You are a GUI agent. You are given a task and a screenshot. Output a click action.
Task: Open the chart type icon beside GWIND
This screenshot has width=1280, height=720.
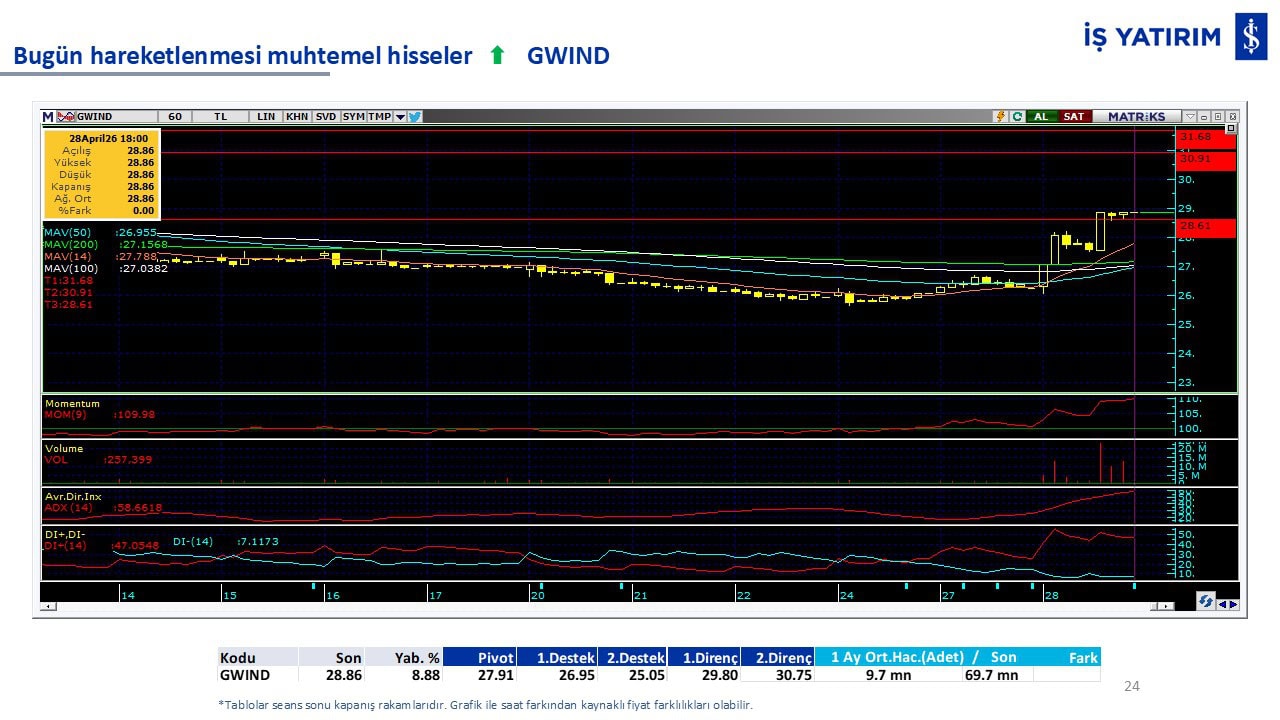click(x=66, y=117)
